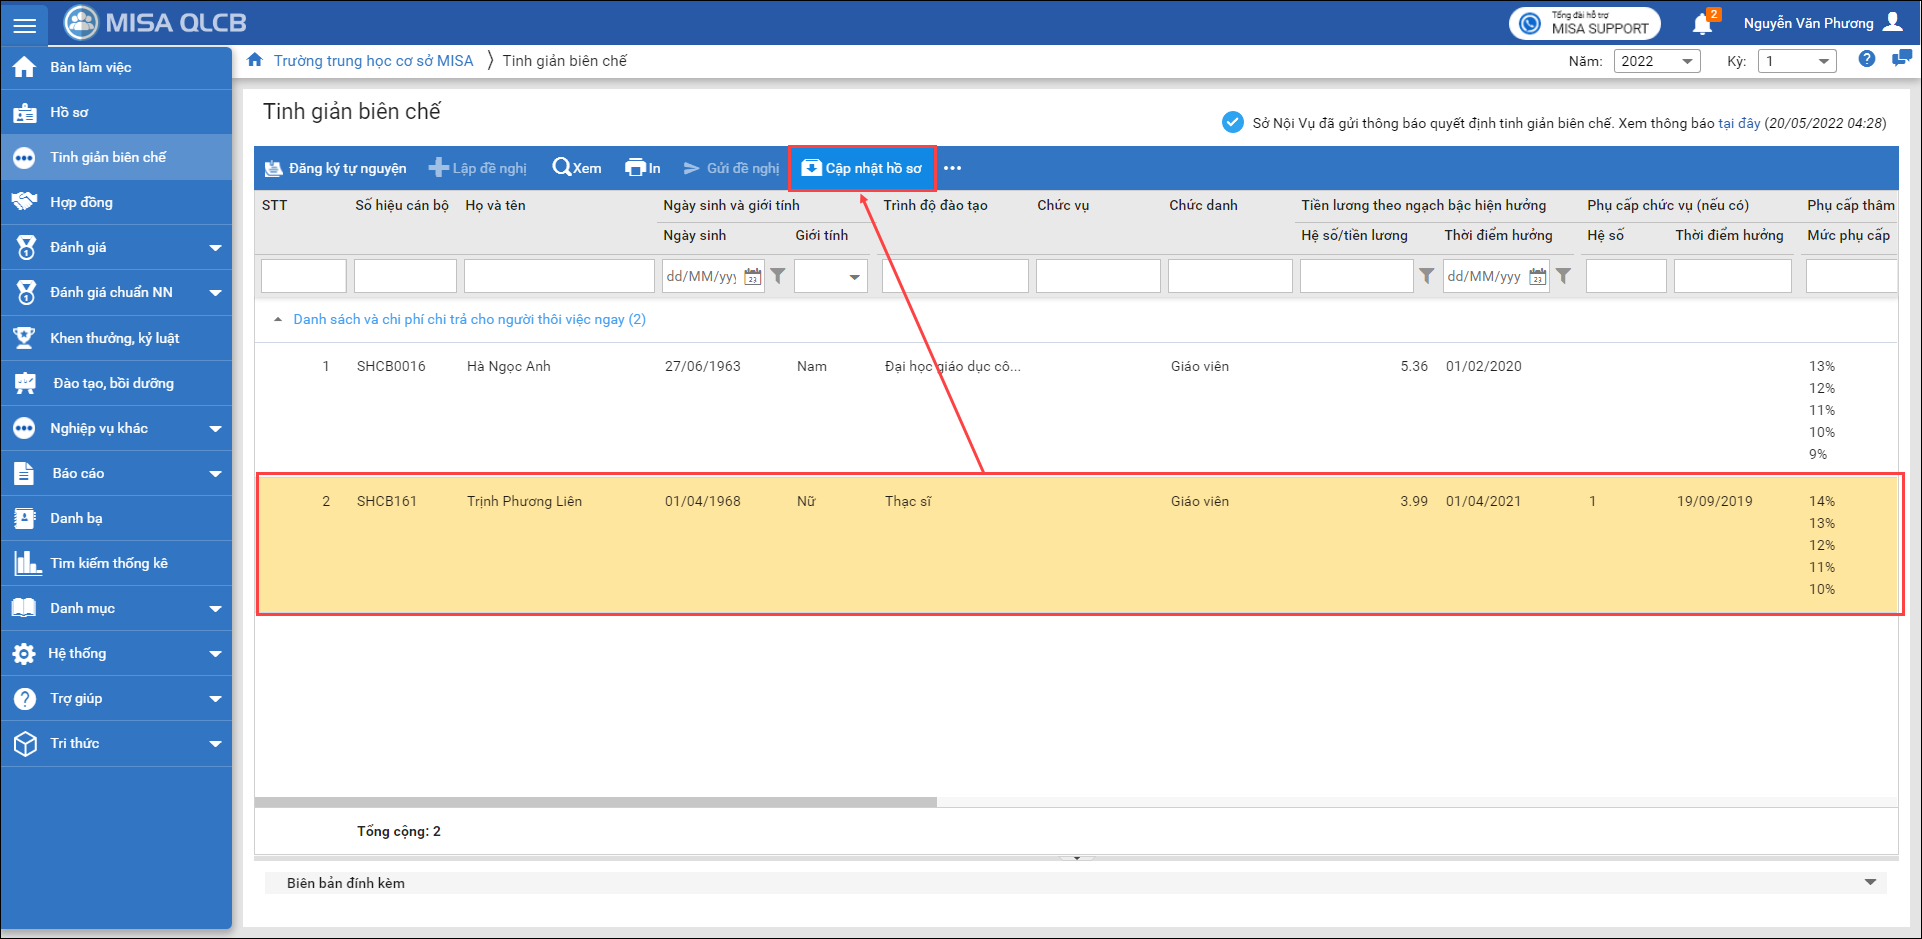
Task: Click the notification bell icon
Action: pyautogui.click(x=1702, y=24)
